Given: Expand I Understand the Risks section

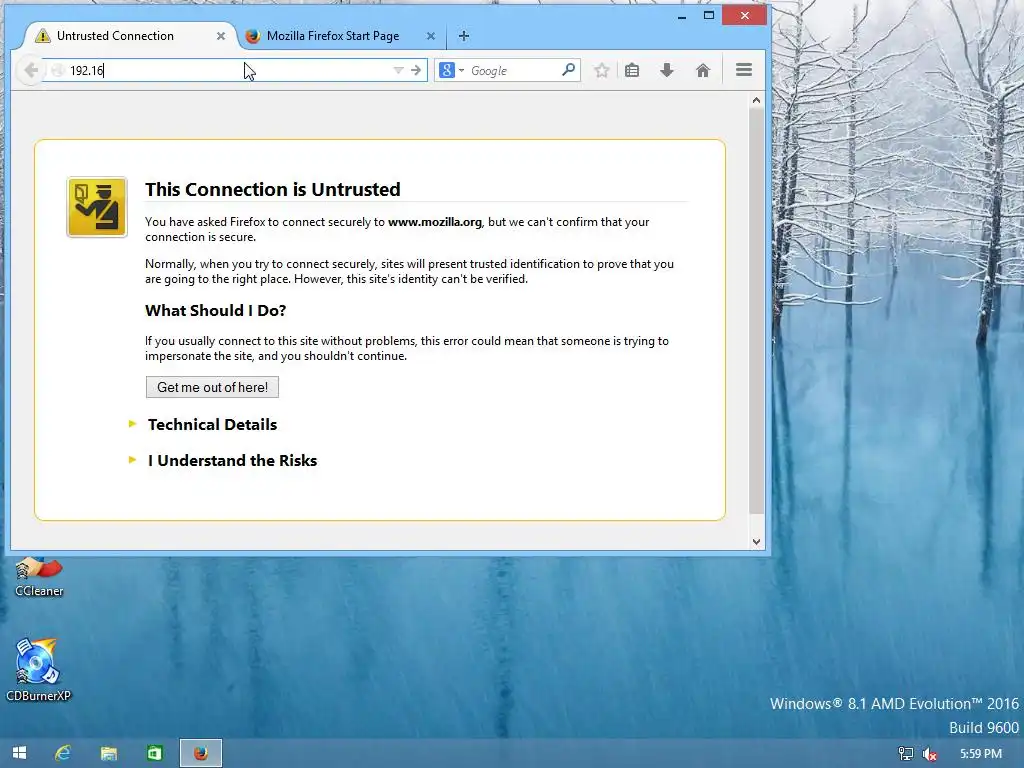Looking at the screenshot, I should 224,460.
